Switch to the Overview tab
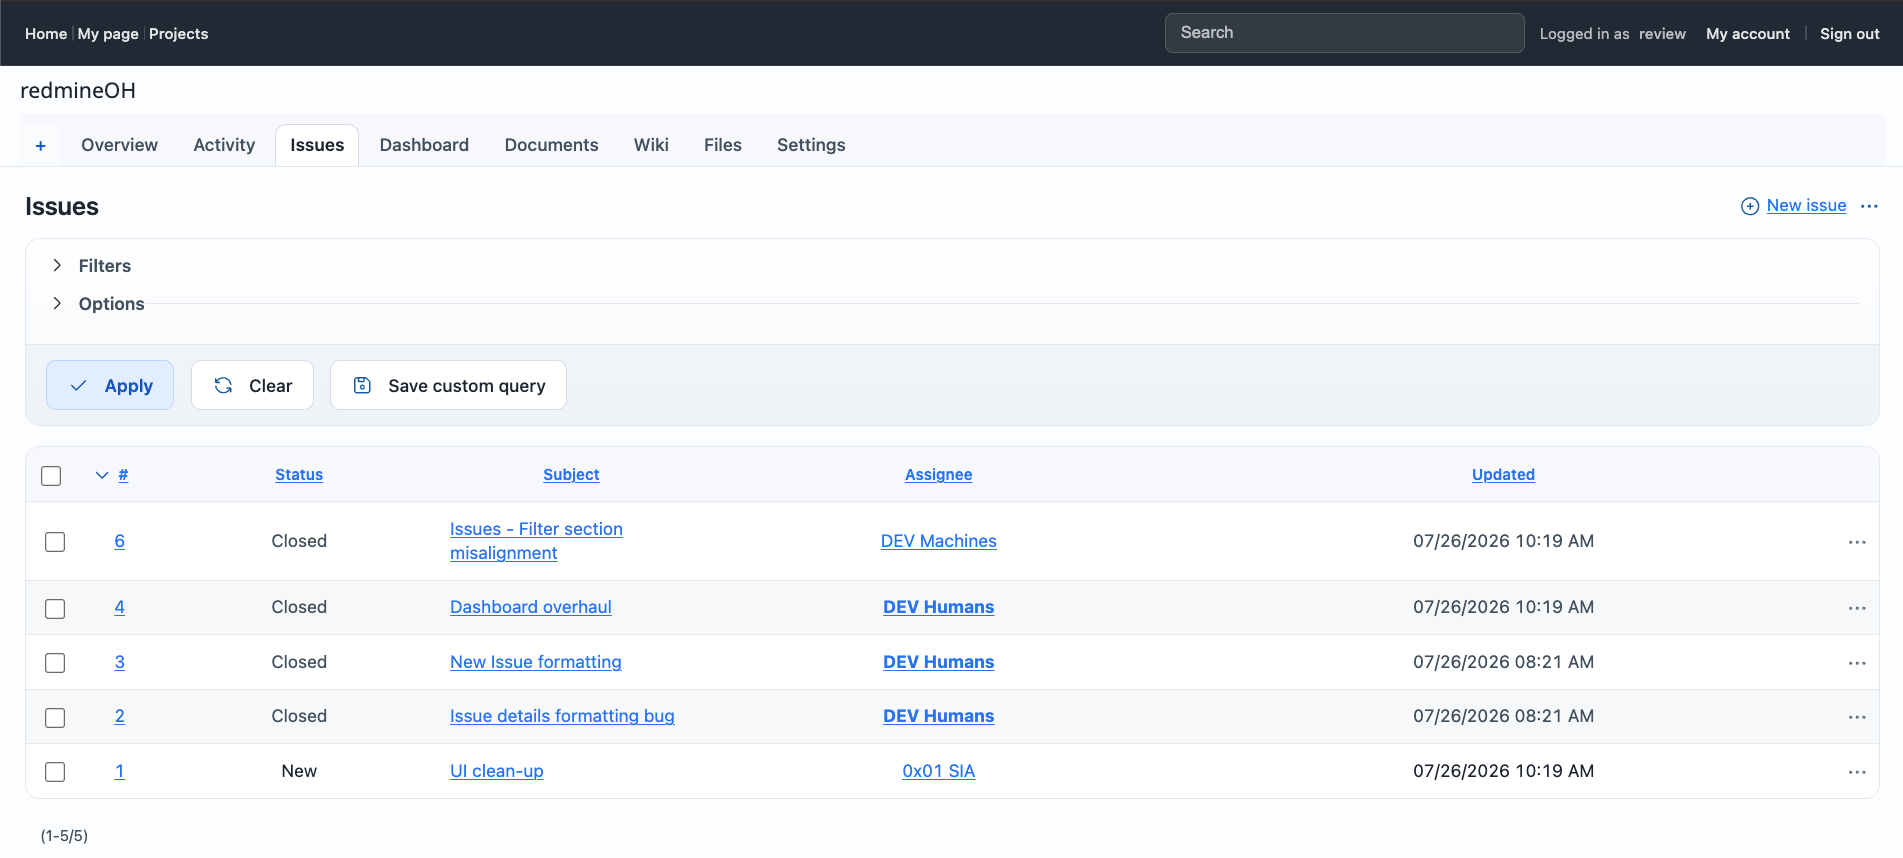The height and width of the screenshot is (858, 1903). coord(119,145)
